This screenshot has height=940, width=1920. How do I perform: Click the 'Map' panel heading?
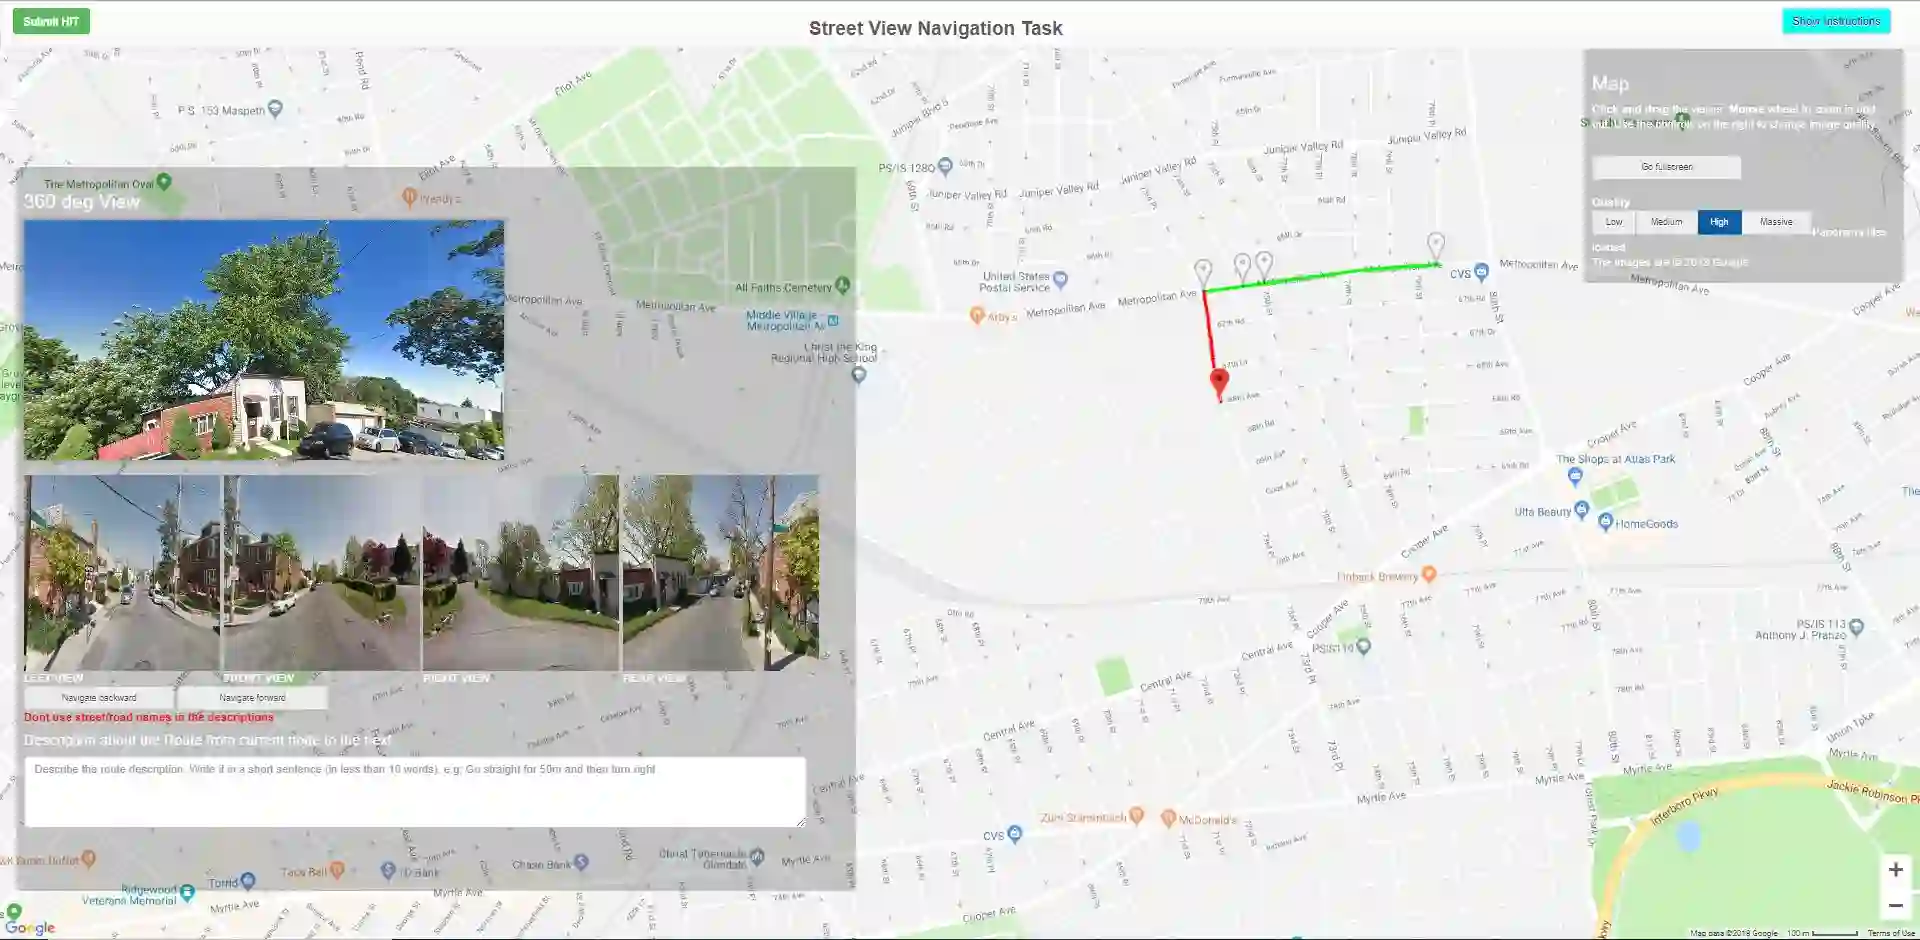coord(1610,84)
